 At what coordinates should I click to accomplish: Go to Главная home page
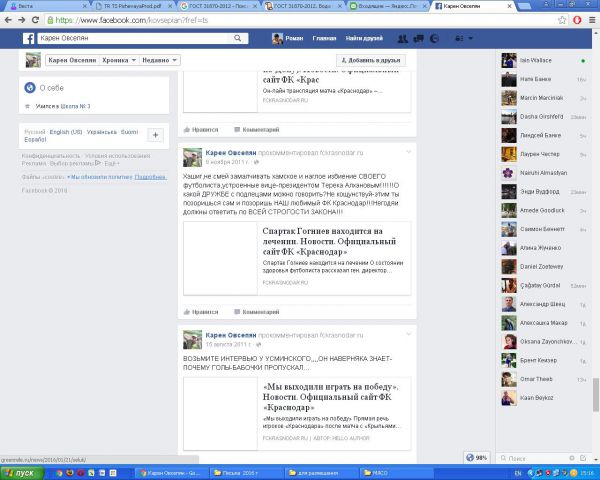324,38
